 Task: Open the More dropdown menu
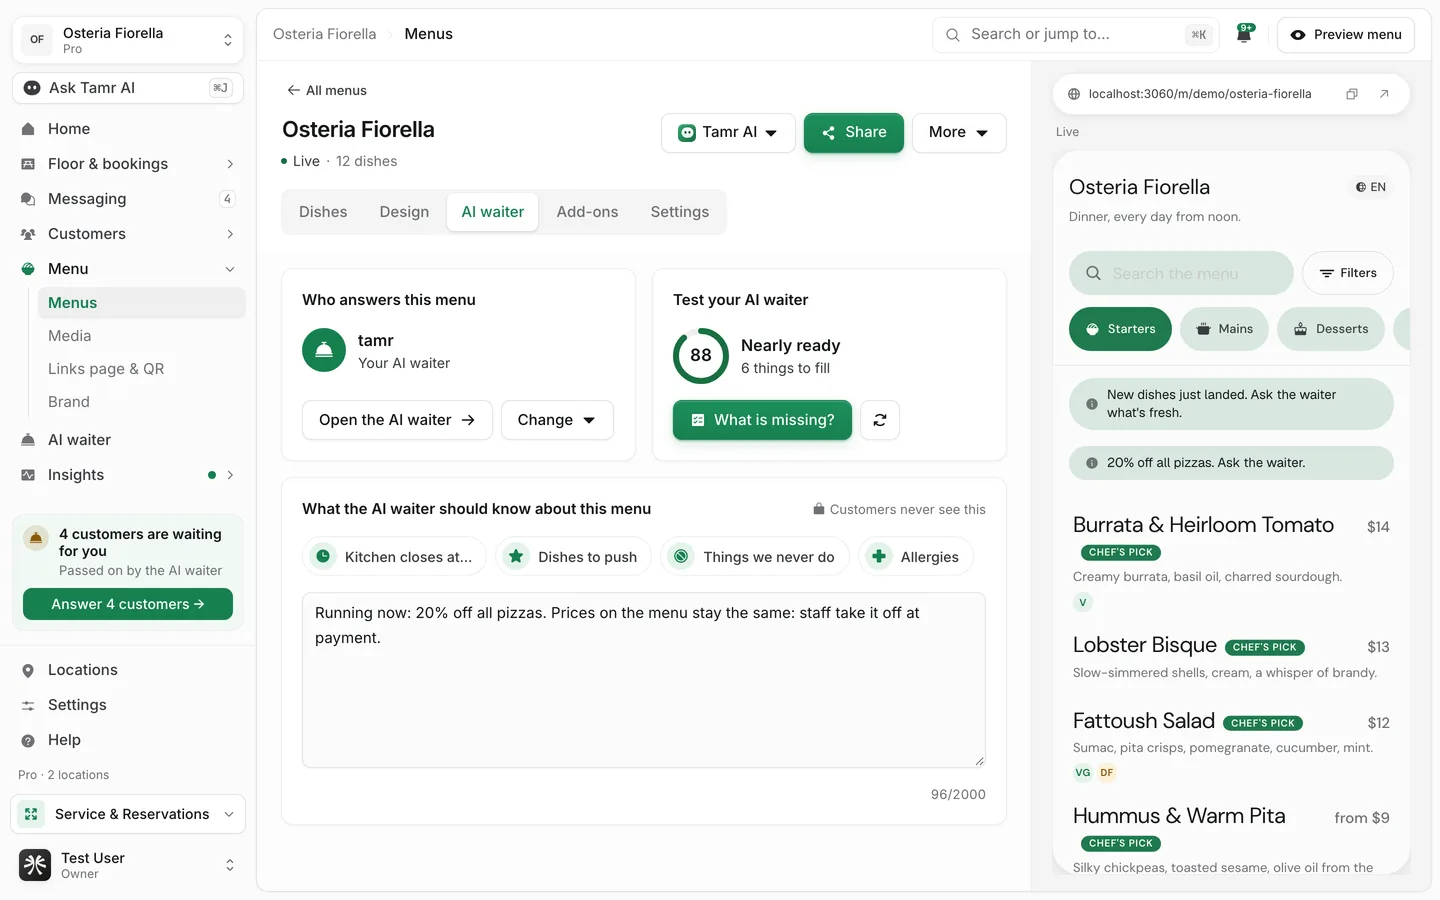tap(959, 133)
